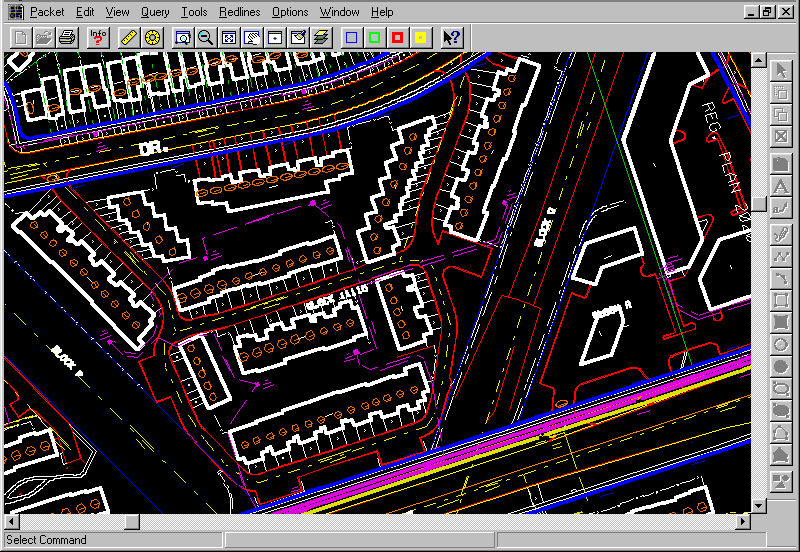Open the Query menu
The image size is (800, 552).
pos(155,12)
